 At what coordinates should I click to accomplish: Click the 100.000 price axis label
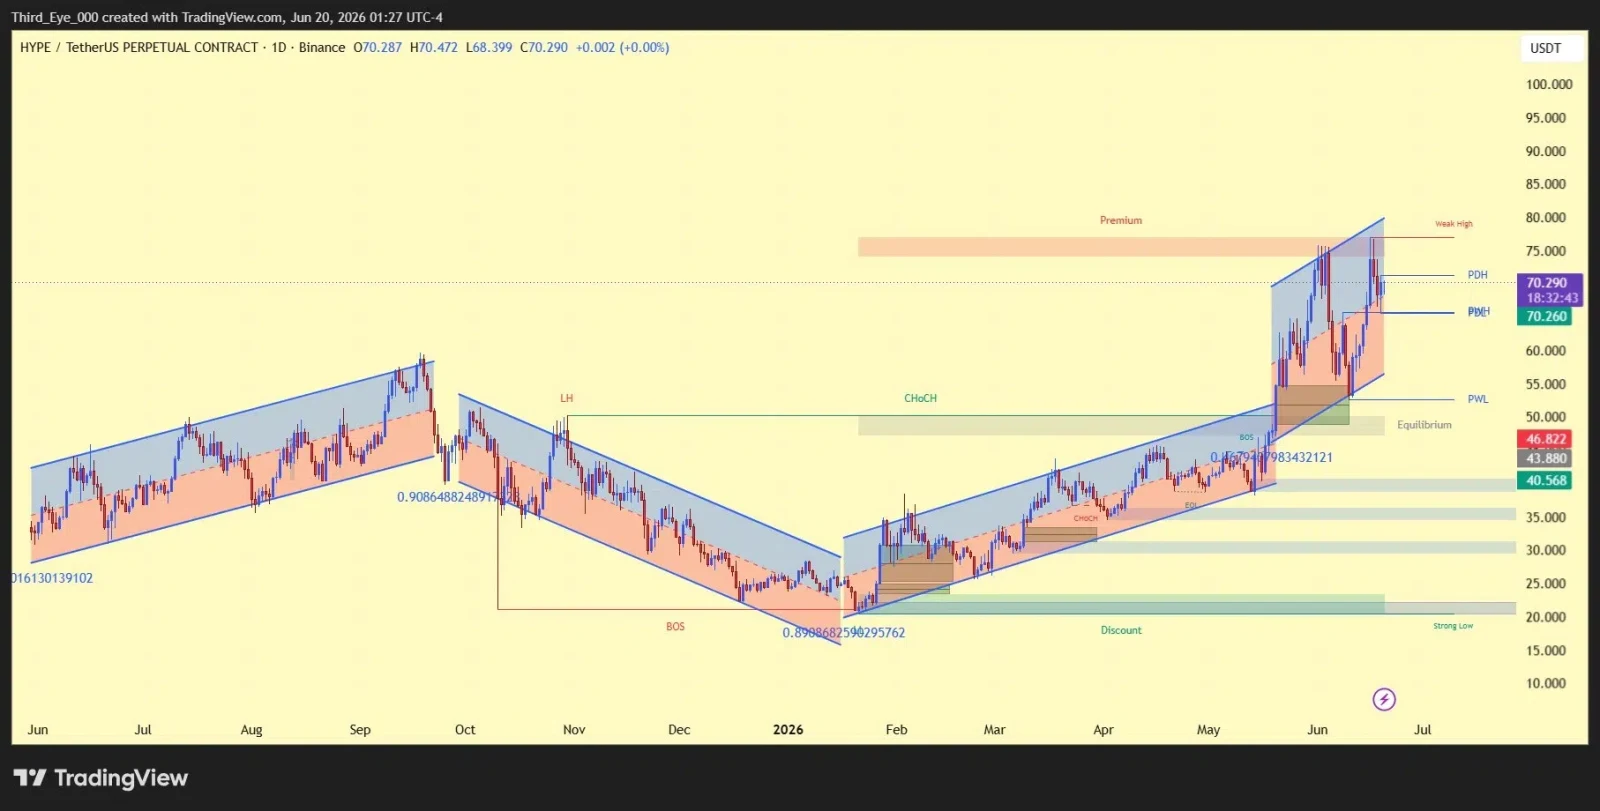coord(1548,85)
